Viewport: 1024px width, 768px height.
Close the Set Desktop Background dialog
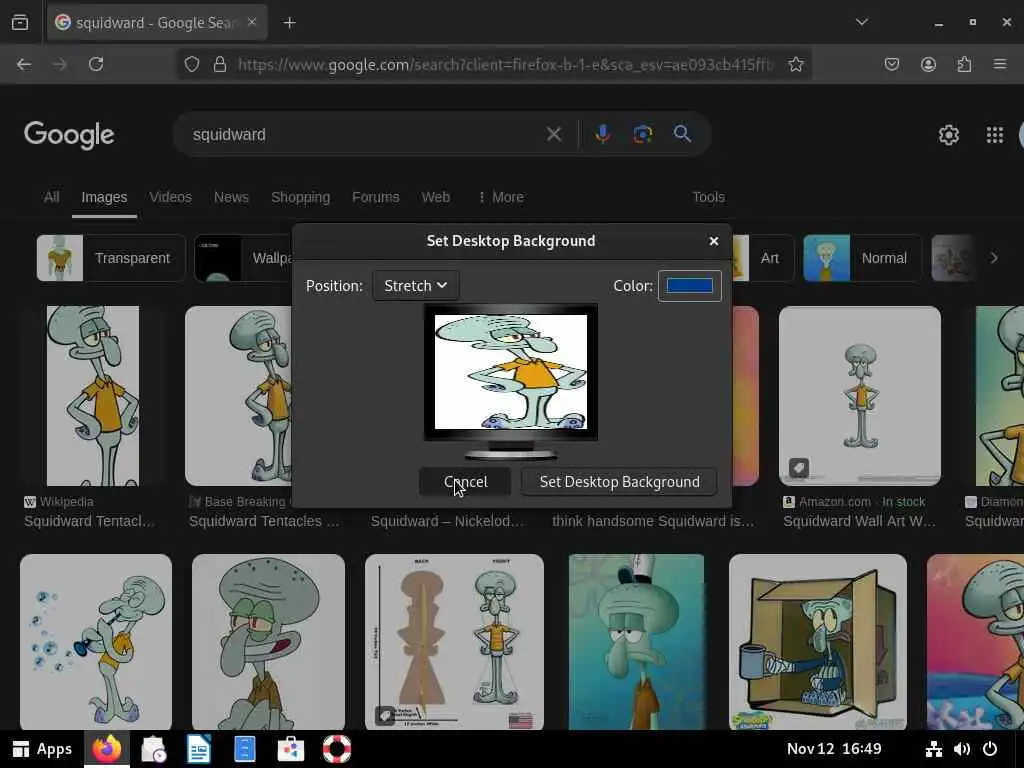[x=714, y=241]
